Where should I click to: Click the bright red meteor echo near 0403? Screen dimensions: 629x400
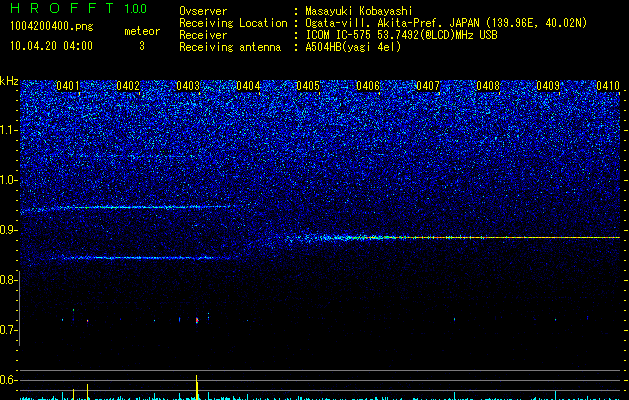[x=197, y=320]
